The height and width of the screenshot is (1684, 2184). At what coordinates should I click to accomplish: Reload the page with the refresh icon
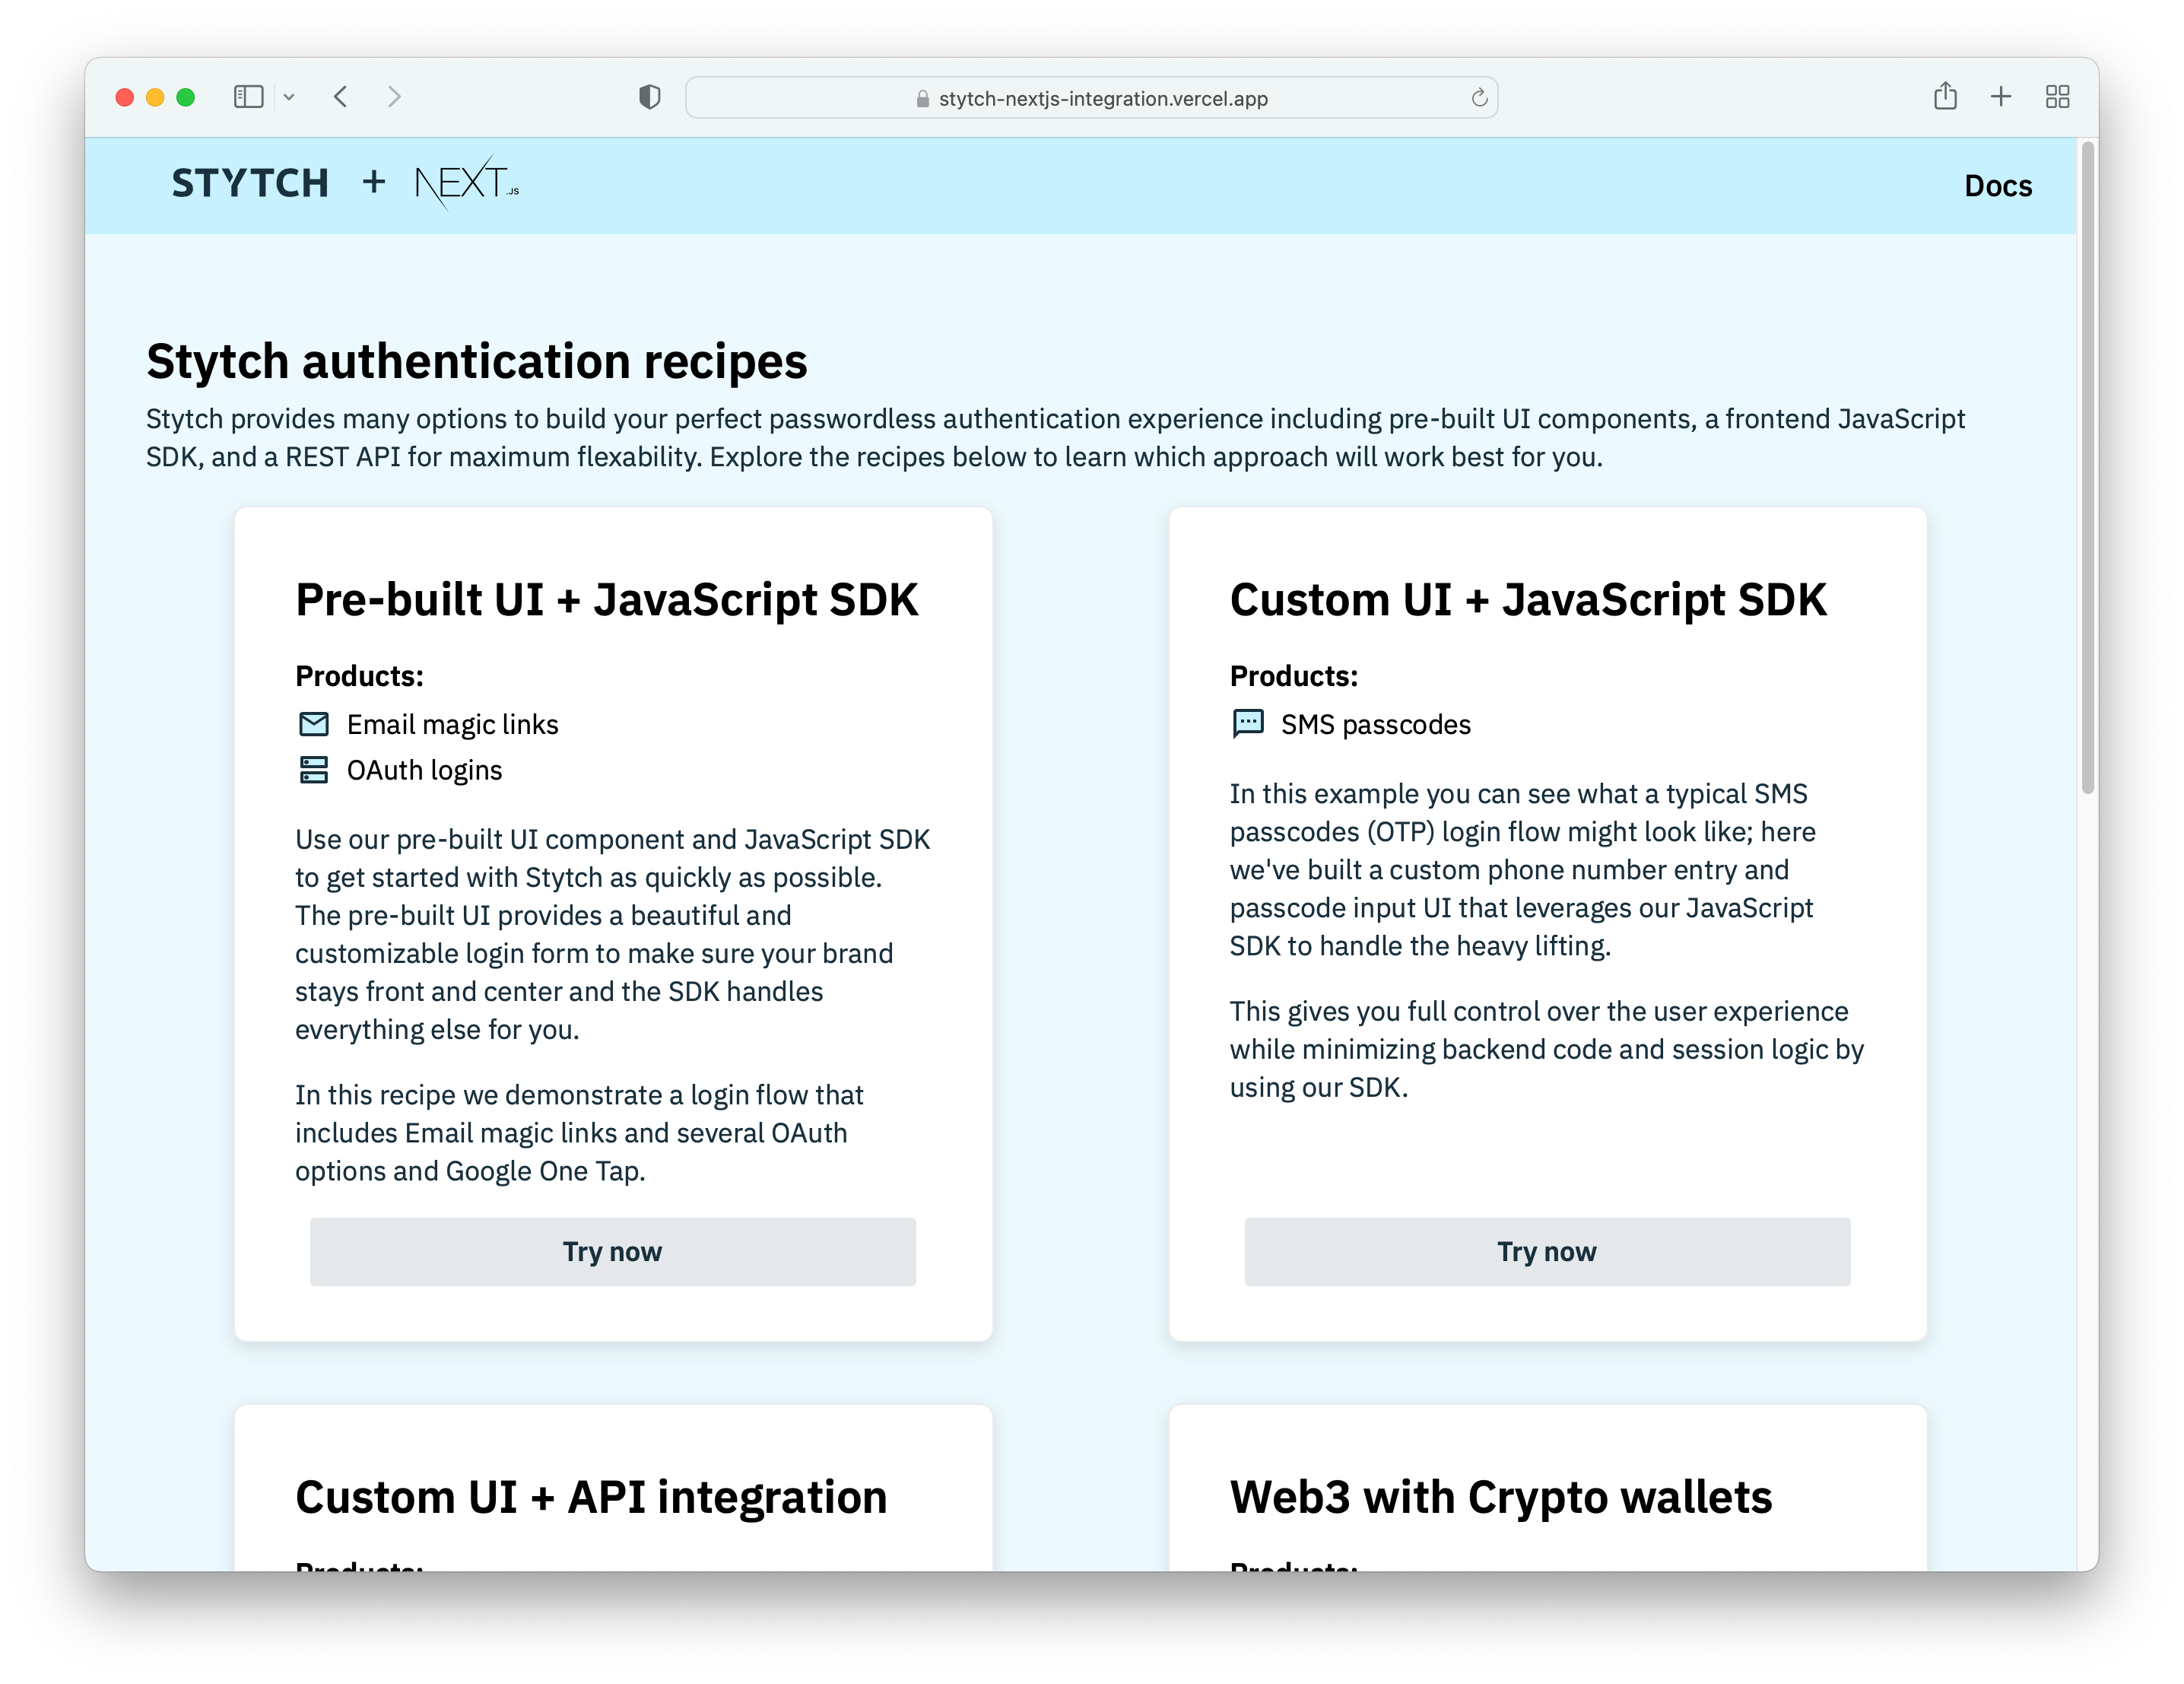click(x=1479, y=97)
